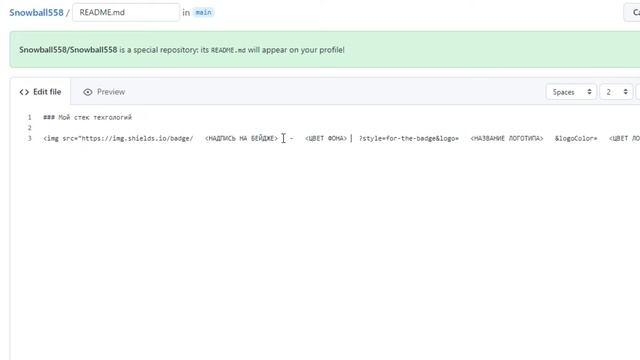Viewport: 640px width, 360px height.
Task: Switch to the Edit file tab
Action: [x=40, y=92]
